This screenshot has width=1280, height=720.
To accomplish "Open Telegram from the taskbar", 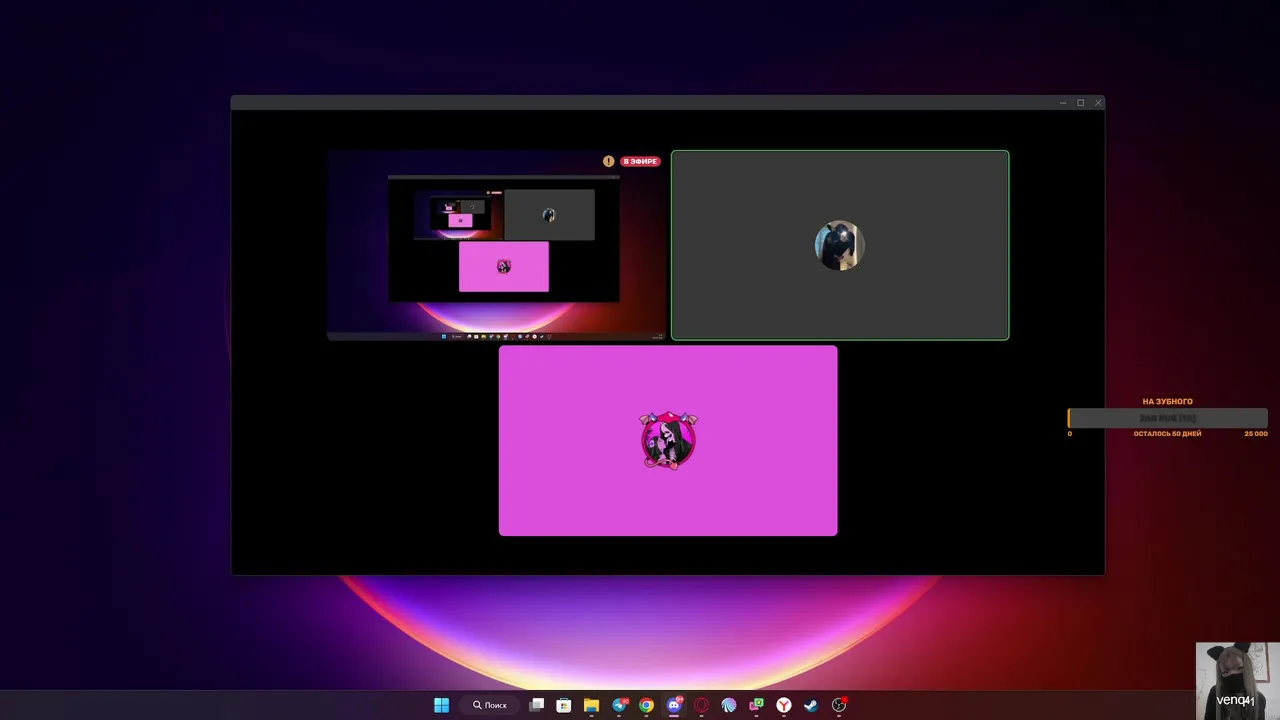I will click(x=619, y=705).
